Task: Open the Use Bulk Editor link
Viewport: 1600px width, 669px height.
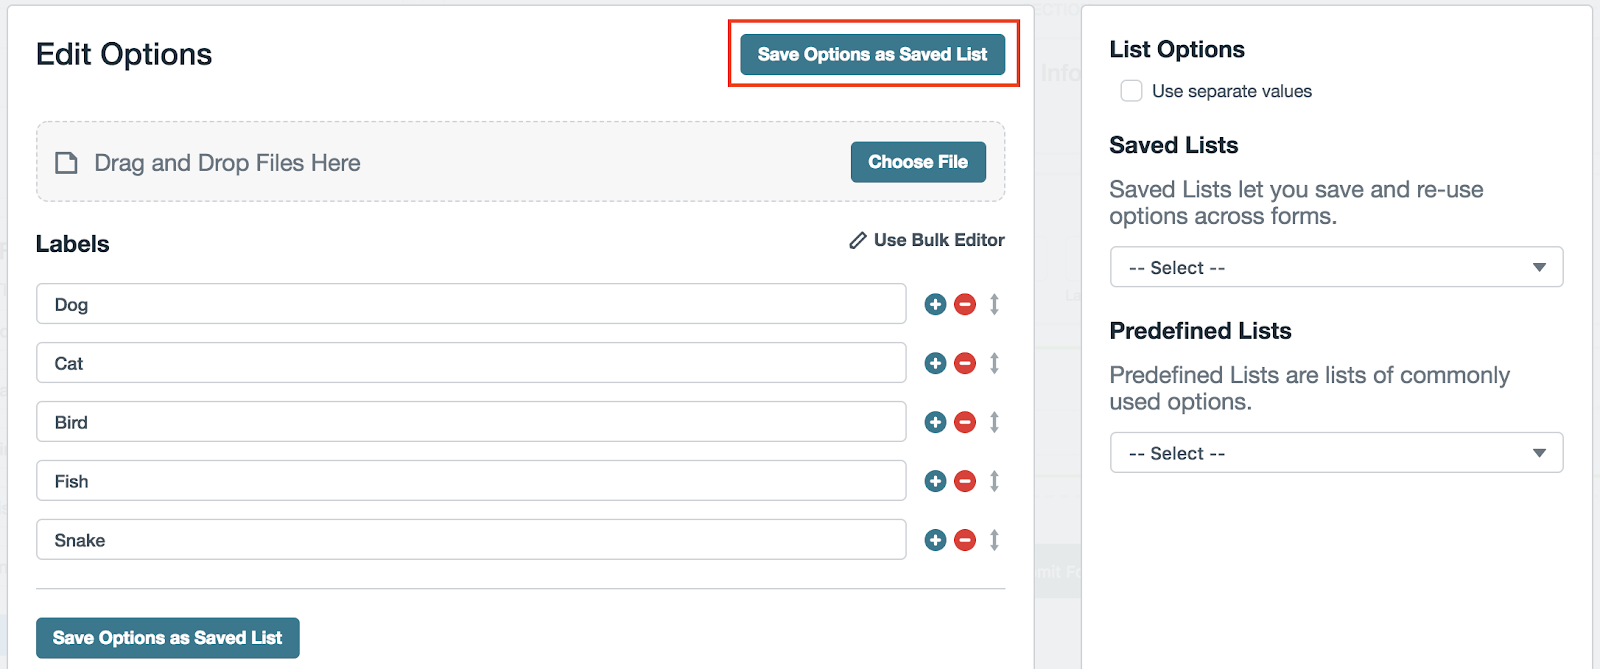Action: tap(927, 240)
